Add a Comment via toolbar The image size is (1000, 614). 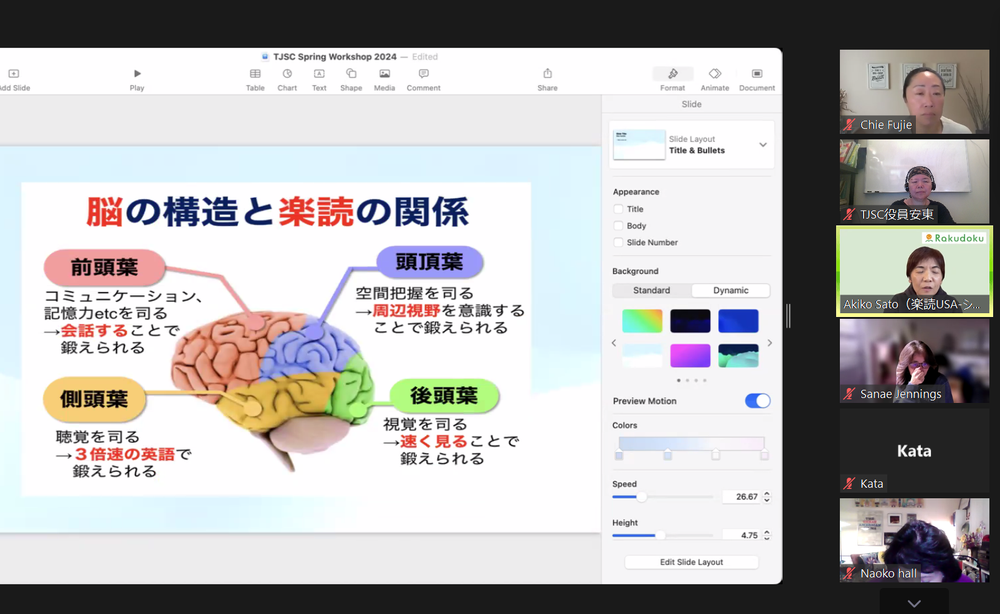(x=423, y=74)
